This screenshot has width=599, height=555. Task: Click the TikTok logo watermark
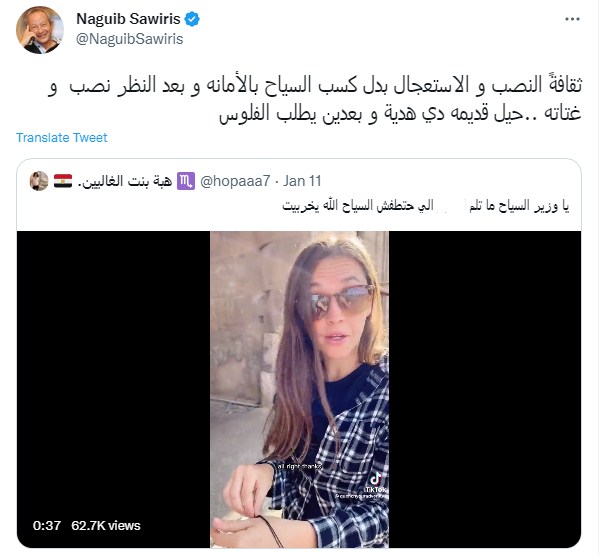click(x=376, y=482)
